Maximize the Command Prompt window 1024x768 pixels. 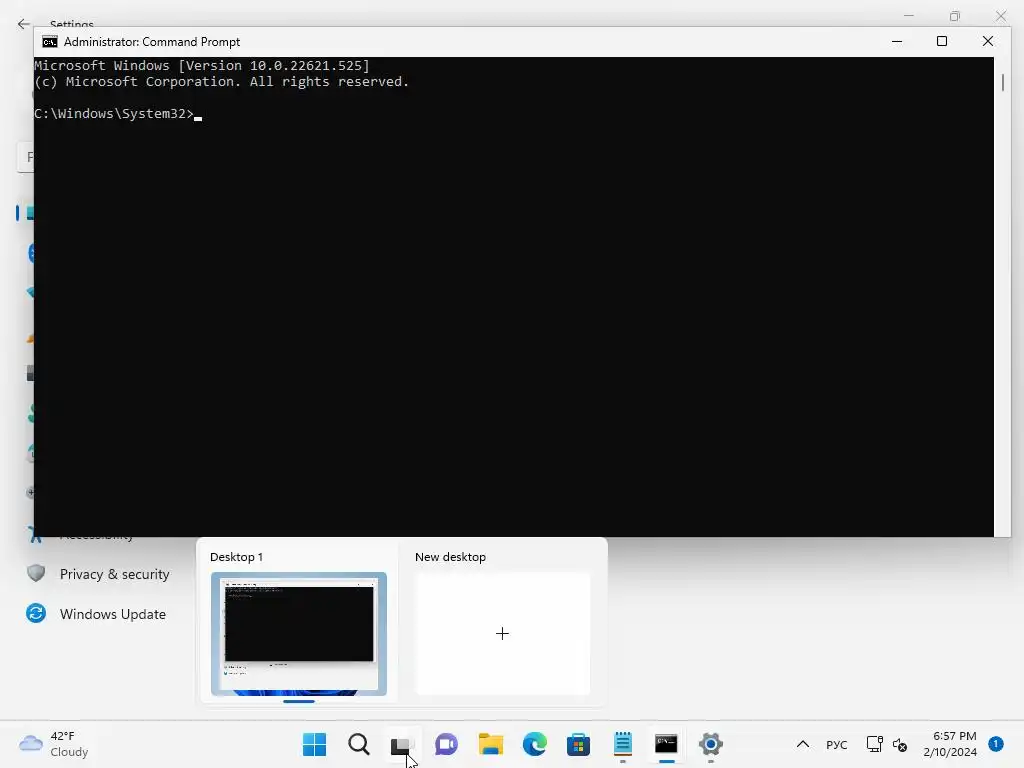click(942, 41)
